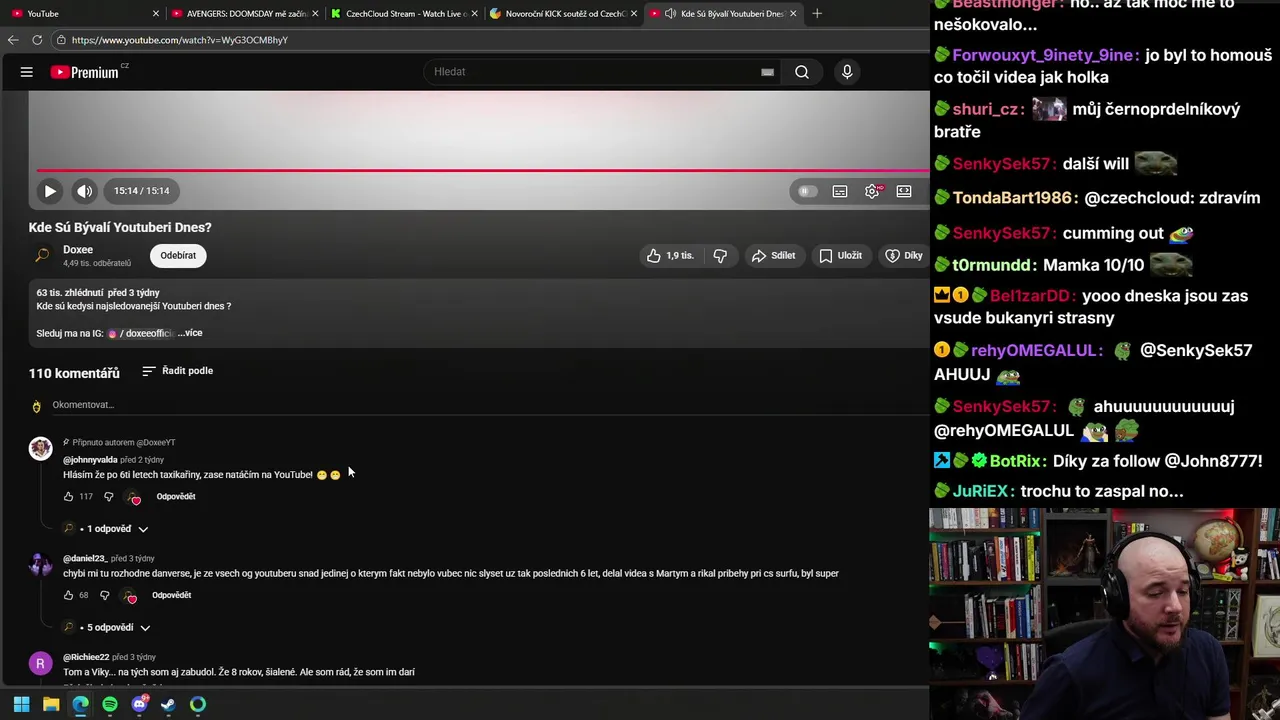
Task: Open the @johnnyvalda username link
Action: coord(90,460)
